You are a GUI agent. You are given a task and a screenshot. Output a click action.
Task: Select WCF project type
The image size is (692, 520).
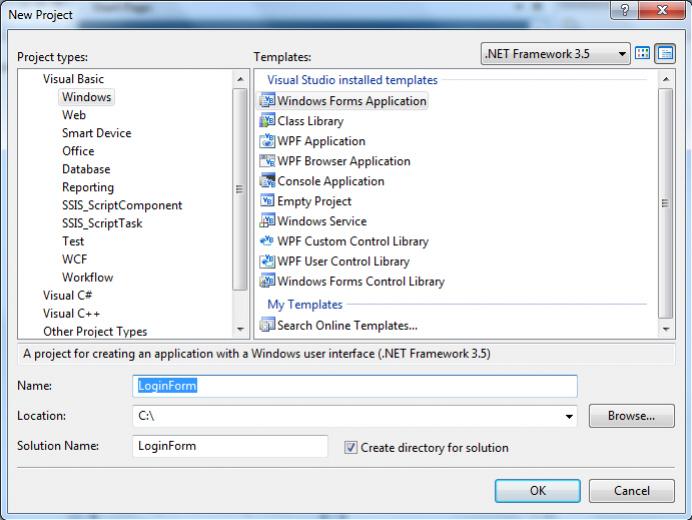pos(75,259)
